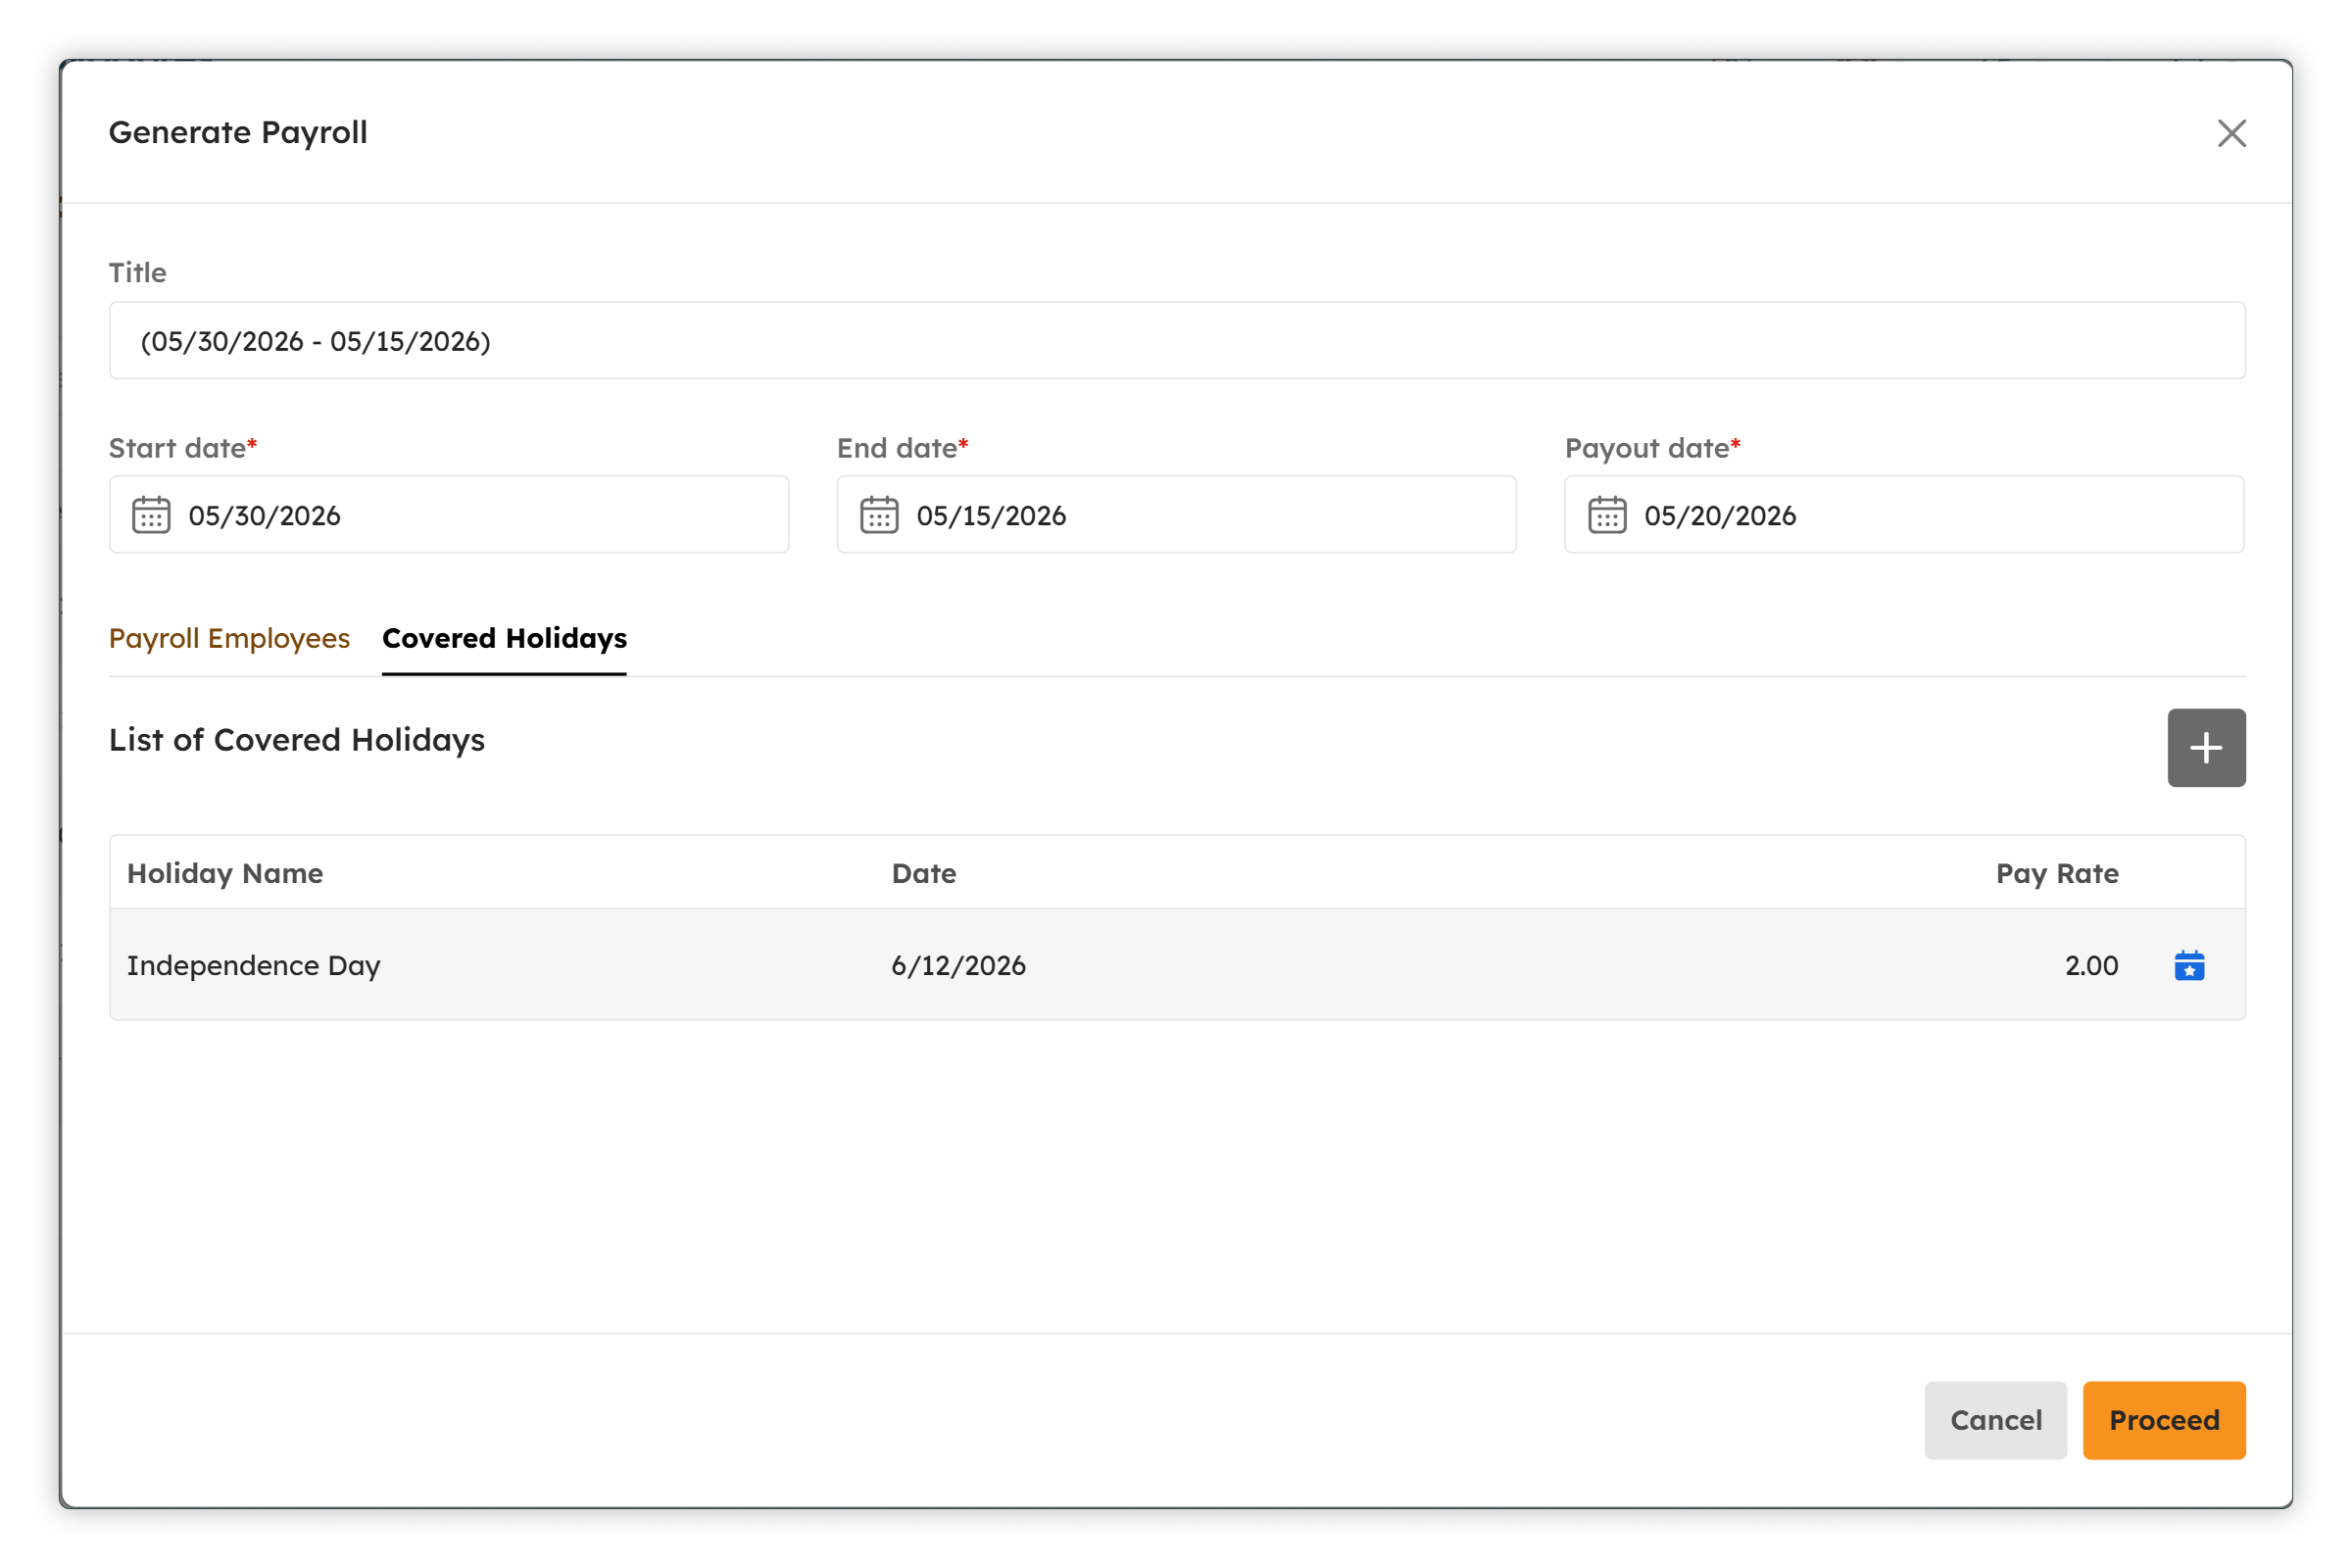Click the Pay Rate column header
Screen dimensions: 2352x1568
pyautogui.click(x=2057, y=873)
